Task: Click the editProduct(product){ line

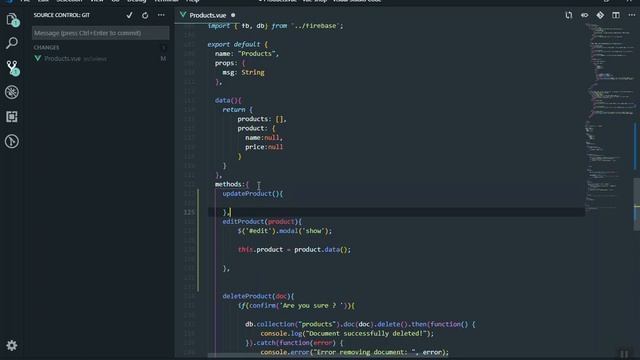Action: (262, 222)
